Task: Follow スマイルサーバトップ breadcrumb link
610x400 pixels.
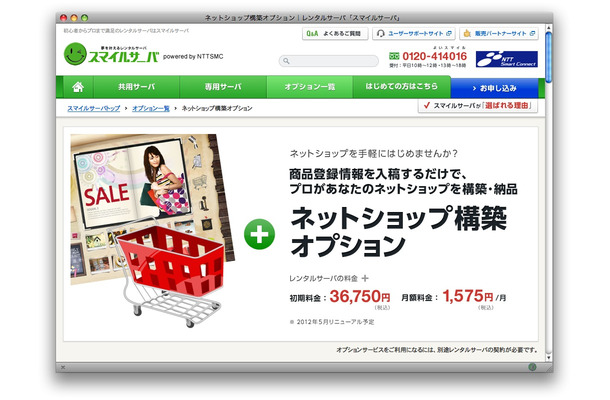Action: [94, 108]
